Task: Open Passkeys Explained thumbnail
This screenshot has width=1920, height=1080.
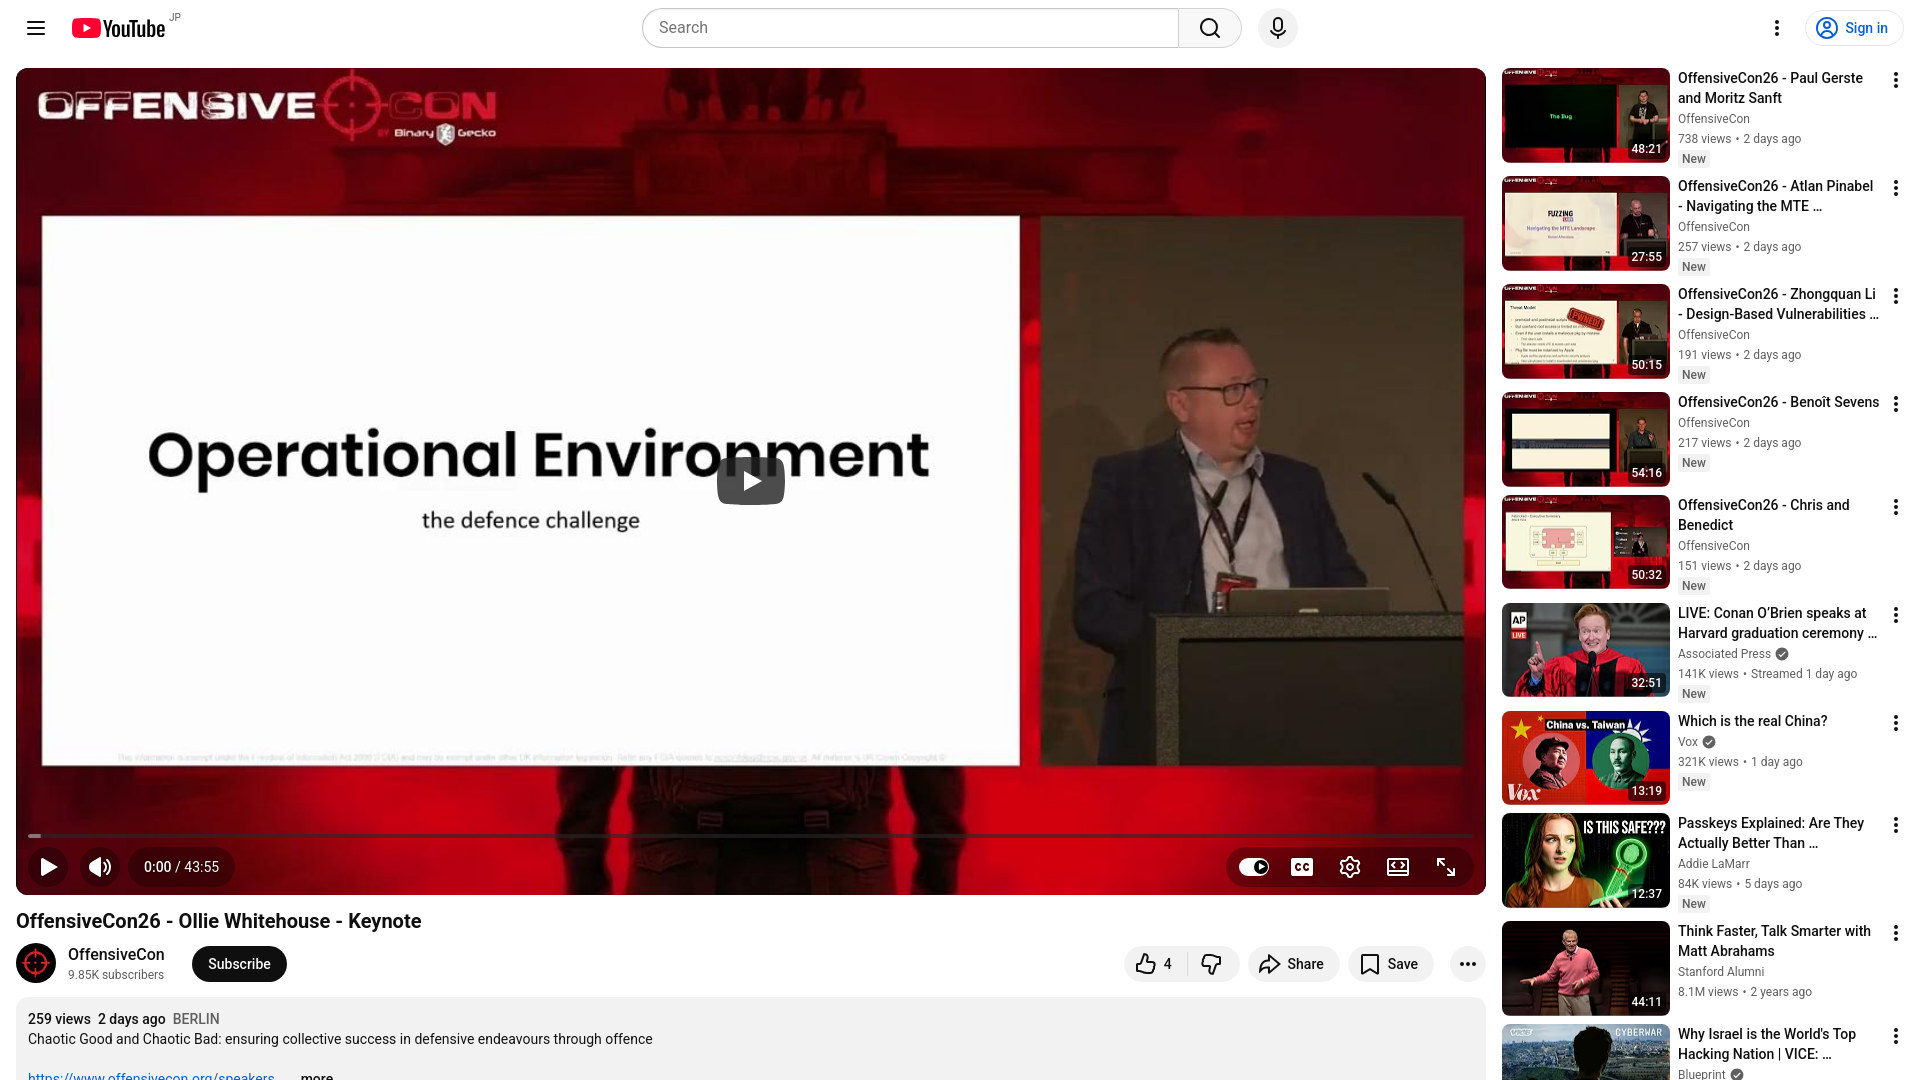Action: click(1586, 860)
